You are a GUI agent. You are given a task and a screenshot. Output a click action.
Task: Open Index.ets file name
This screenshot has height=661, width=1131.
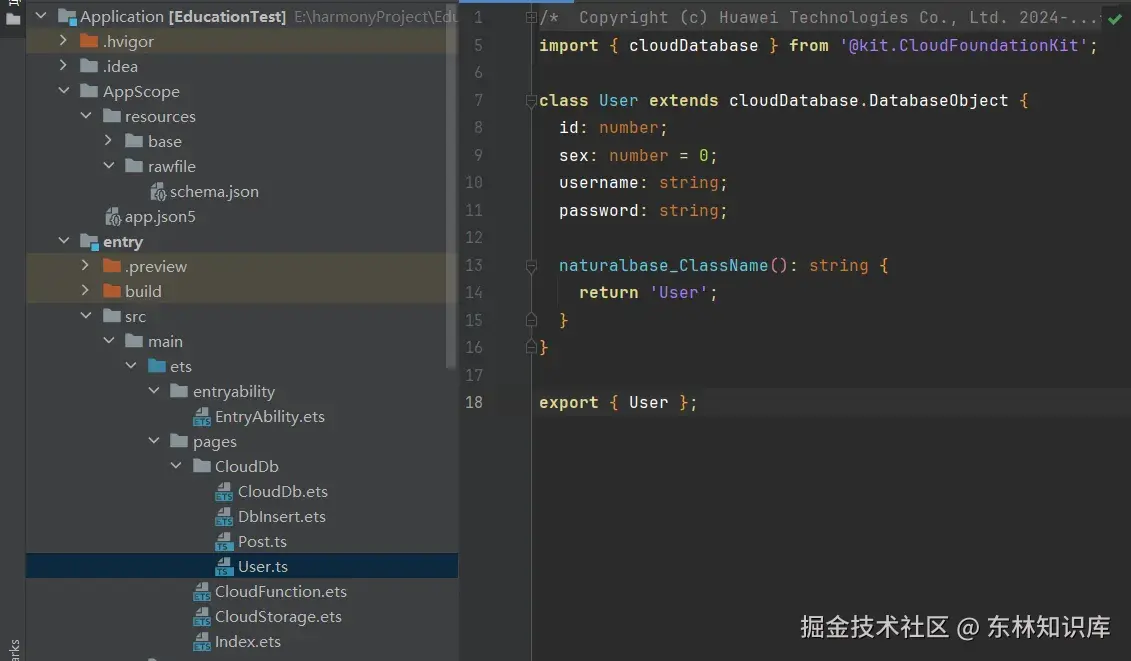(x=247, y=642)
